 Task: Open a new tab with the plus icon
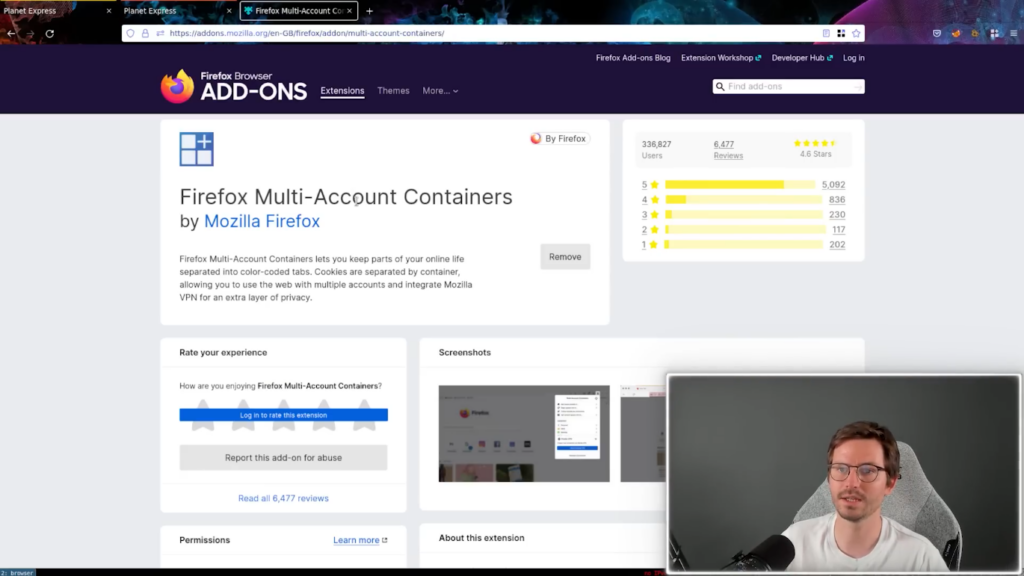(370, 11)
